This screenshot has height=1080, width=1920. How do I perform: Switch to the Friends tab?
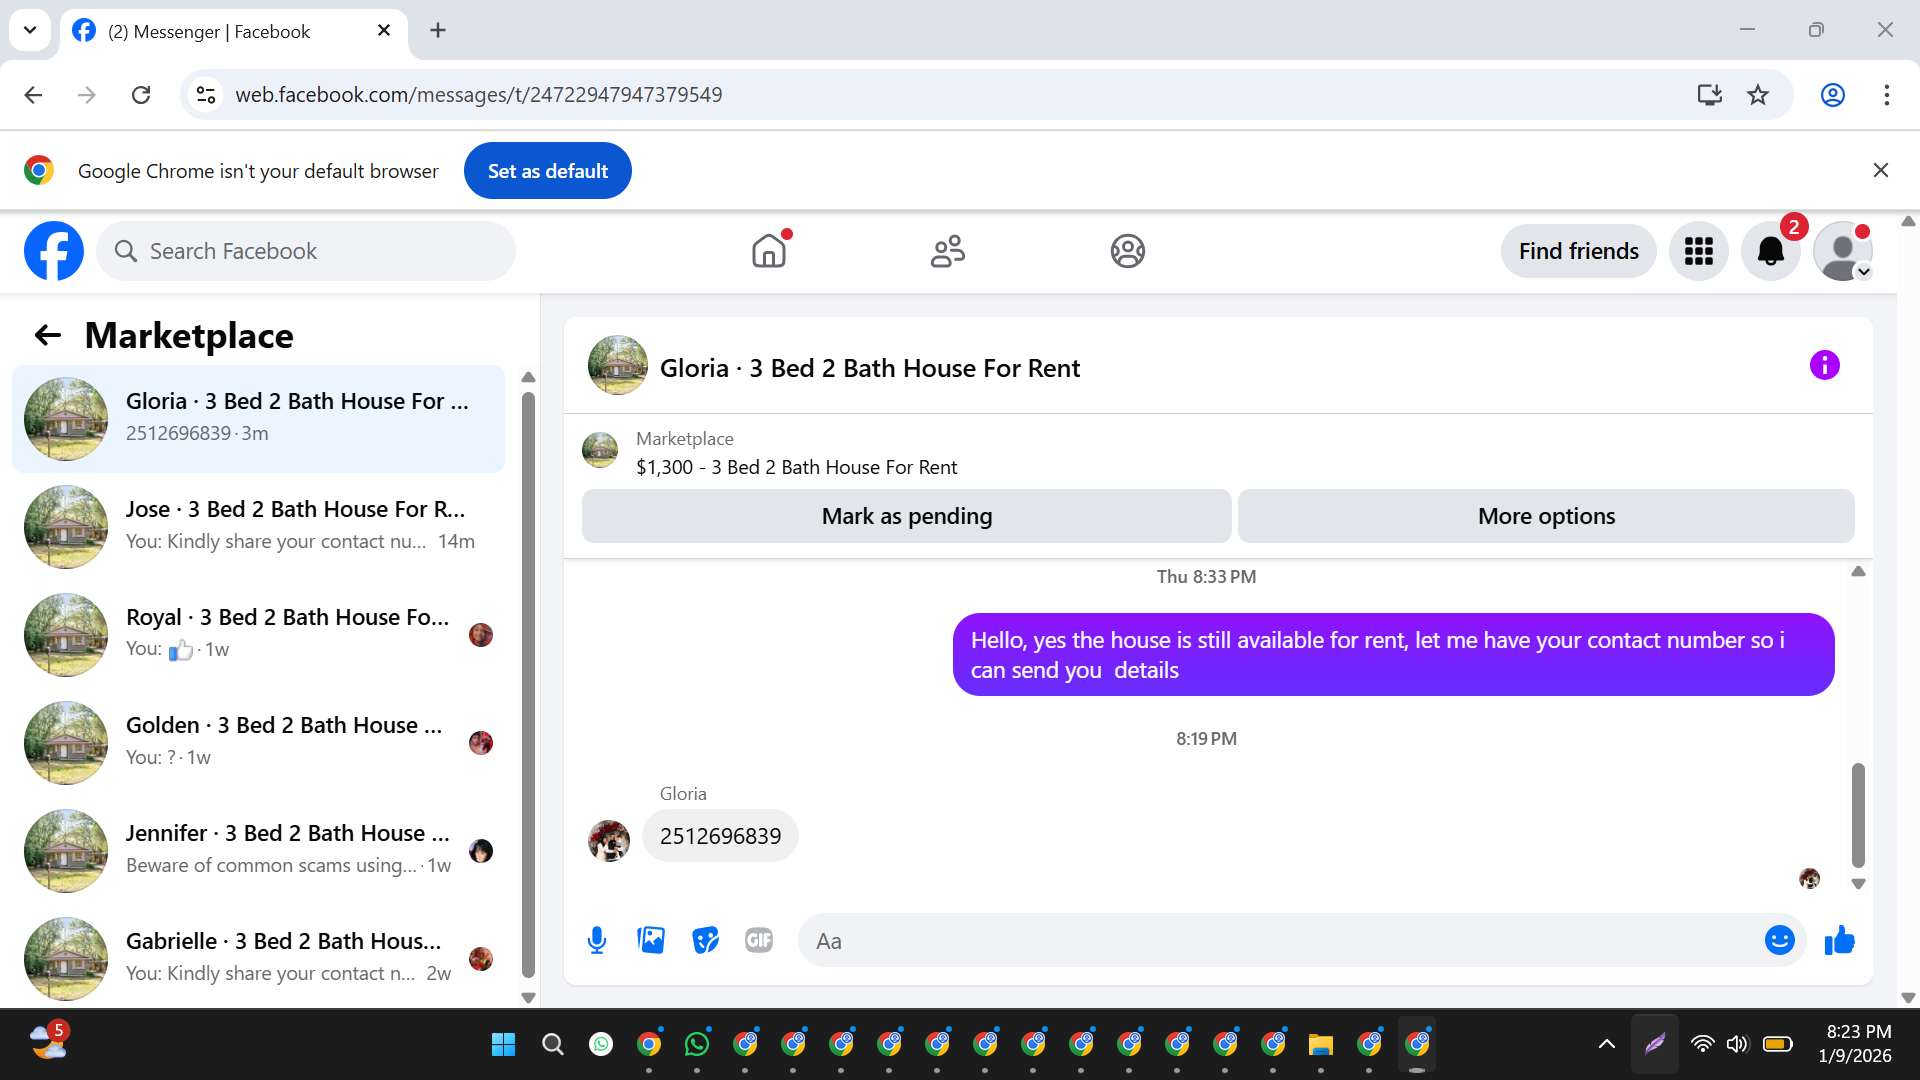[x=947, y=251]
